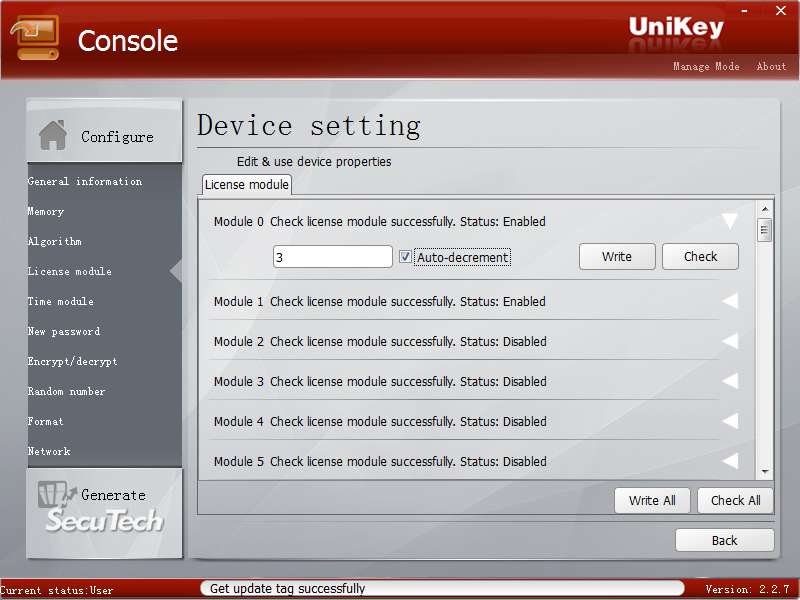The image size is (800, 600).
Task: Open the Random number page
Action: (66, 391)
